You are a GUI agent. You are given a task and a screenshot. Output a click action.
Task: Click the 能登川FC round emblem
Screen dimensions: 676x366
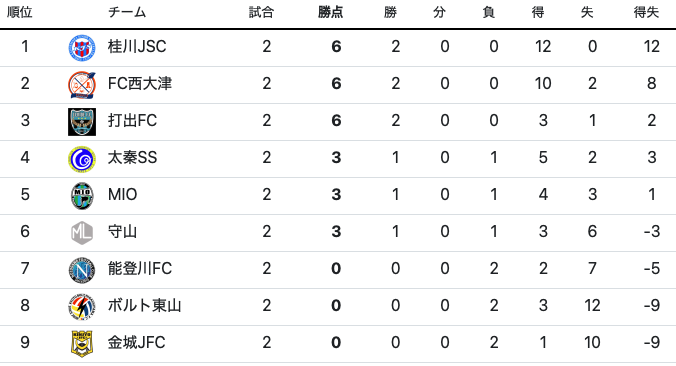82,270
